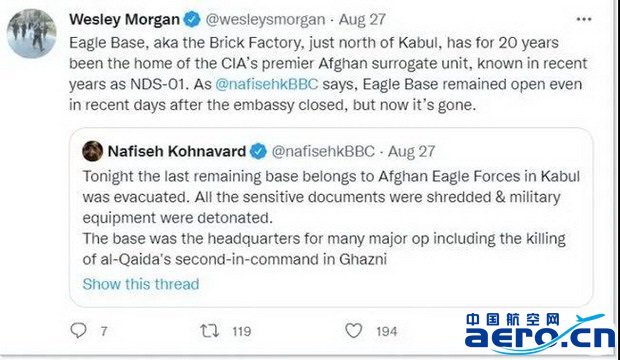
Task: Open the quoted tweet's Aug 27 timestamp
Action: (x=411, y=151)
